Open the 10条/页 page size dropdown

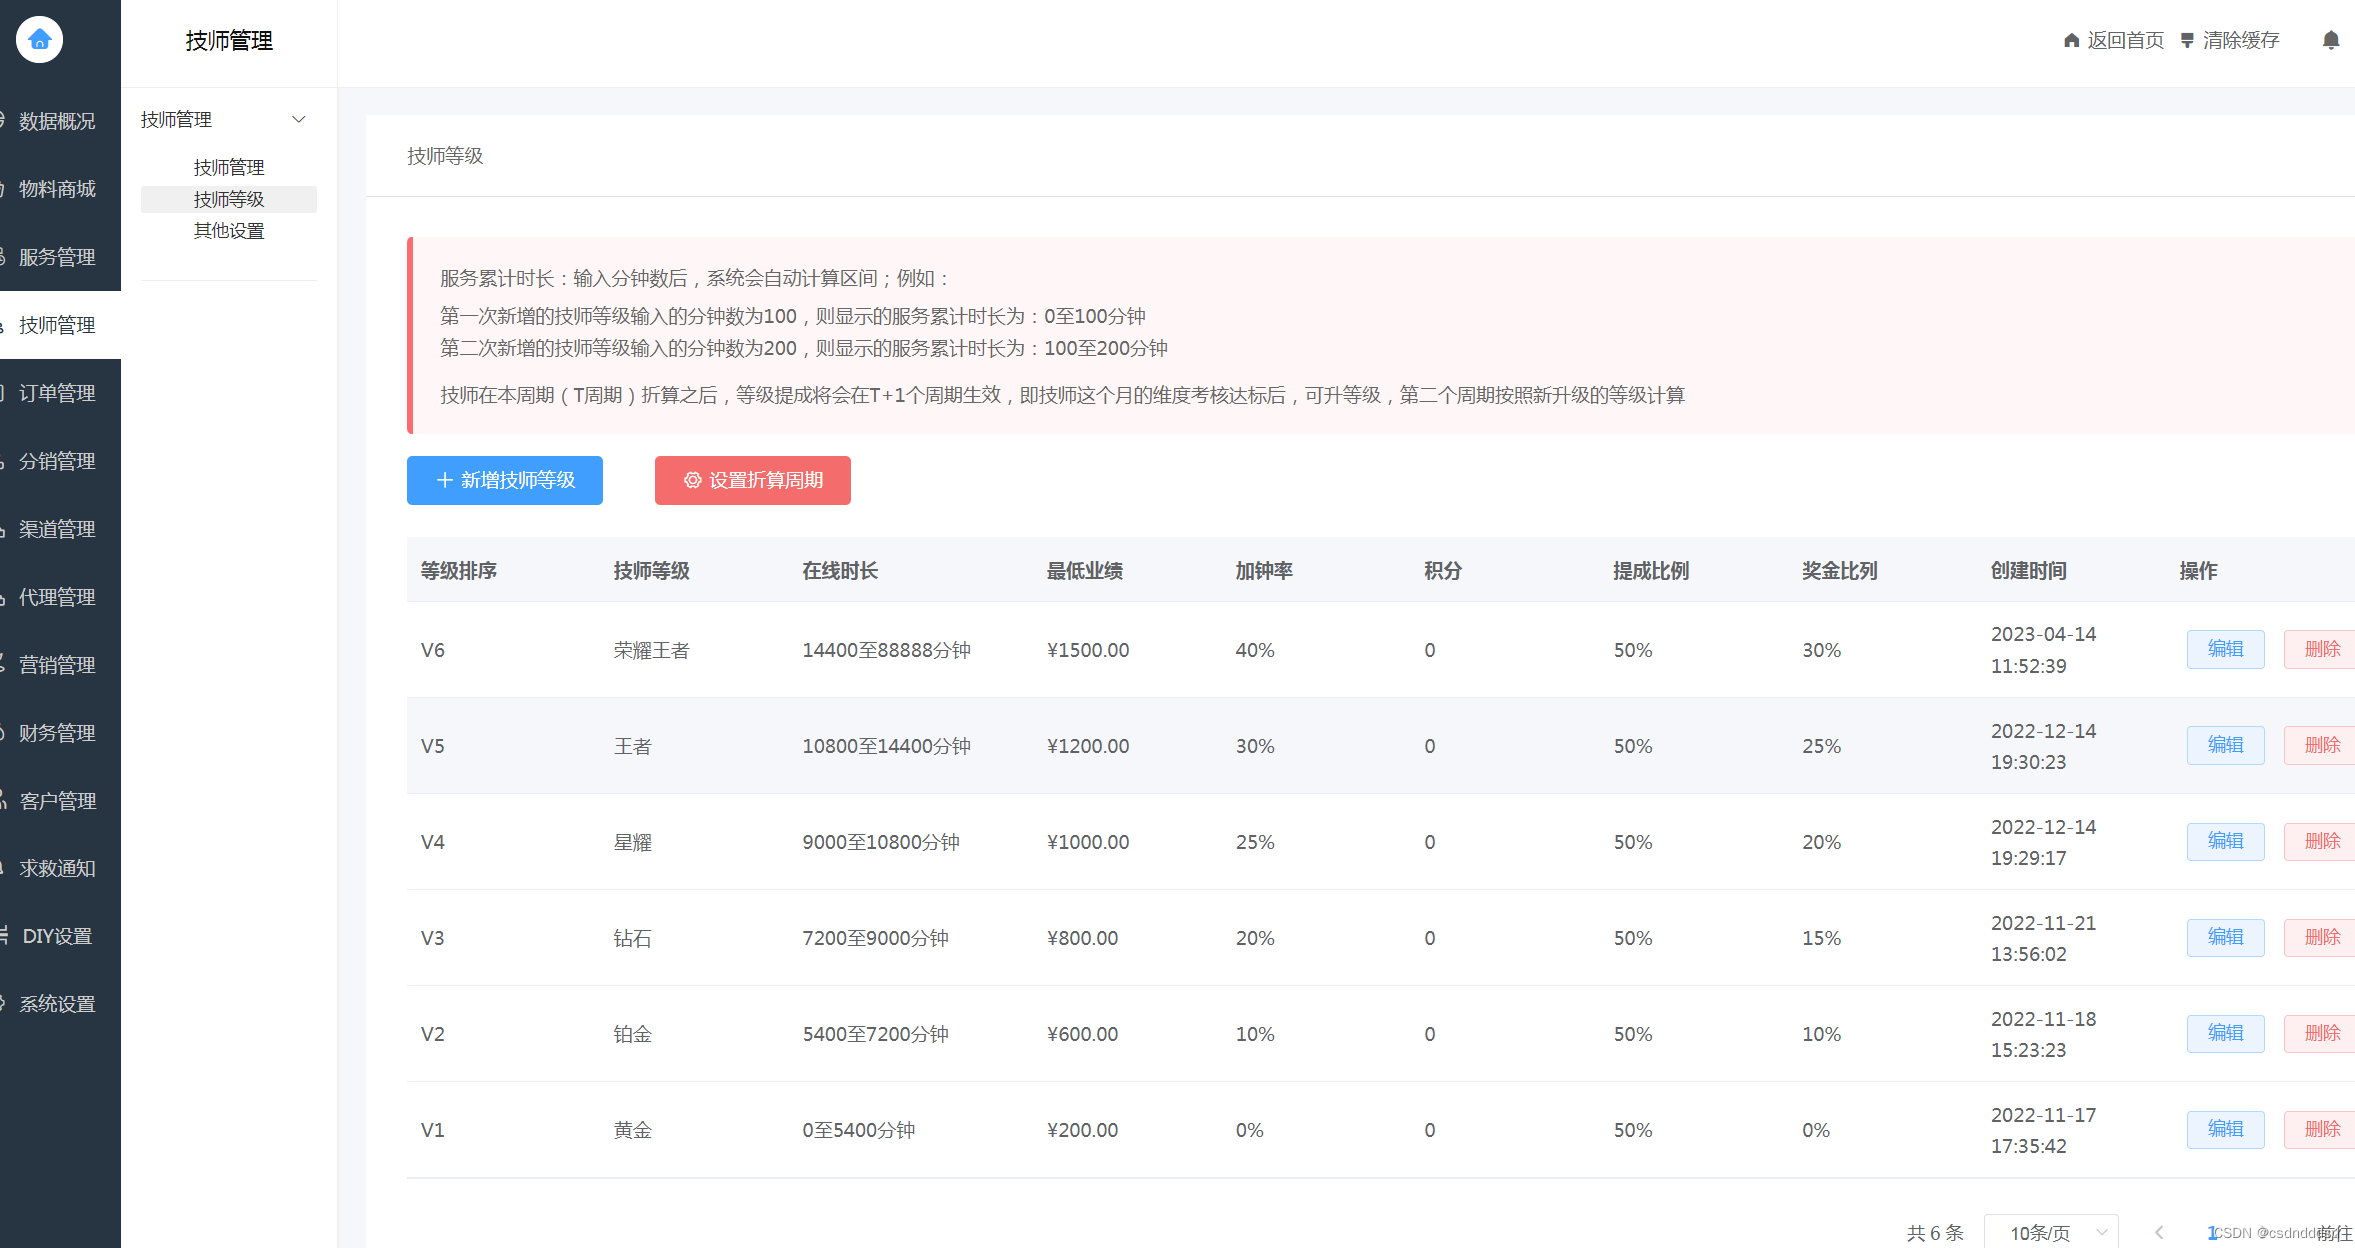click(x=2050, y=1232)
